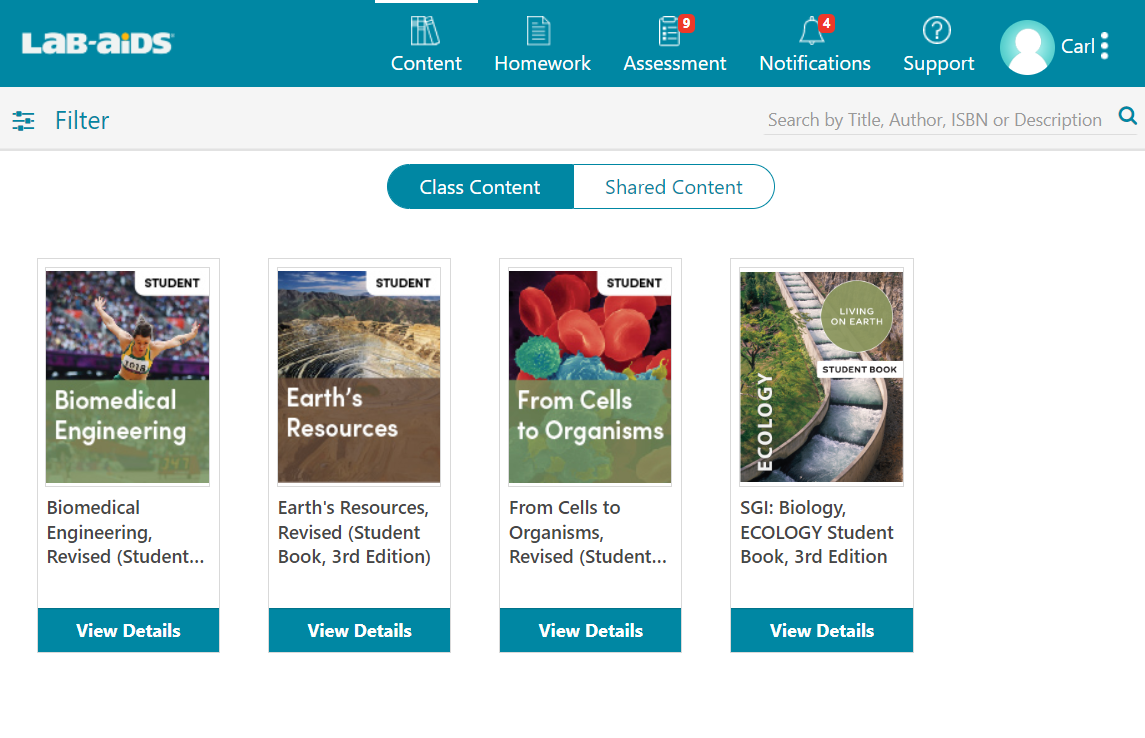
Task: View Details for Ecology Student Book
Action: pyautogui.click(x=821, y=630)
